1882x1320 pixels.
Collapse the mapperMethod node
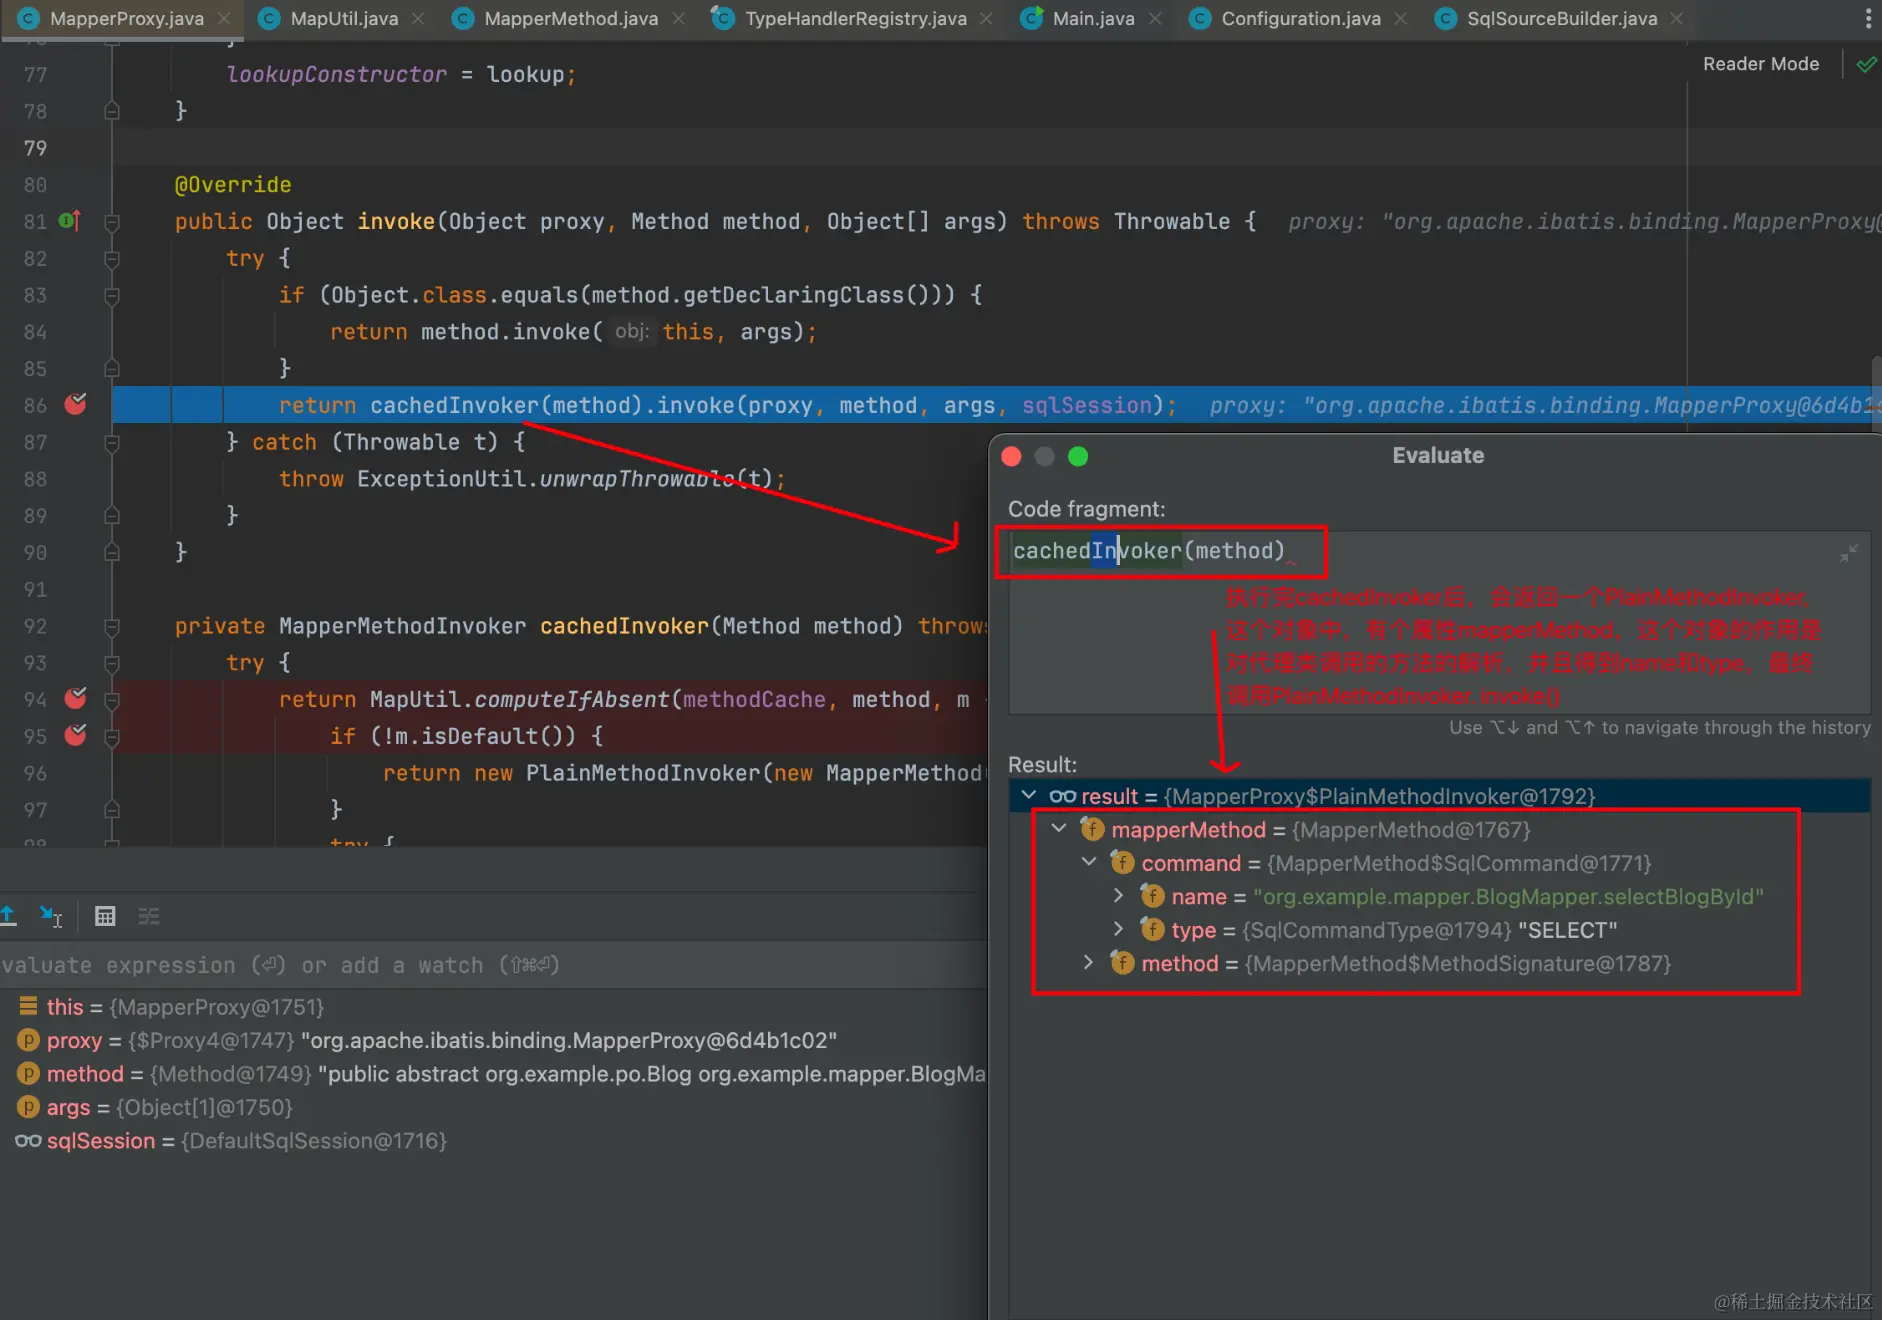click(x=1059, y=829)
